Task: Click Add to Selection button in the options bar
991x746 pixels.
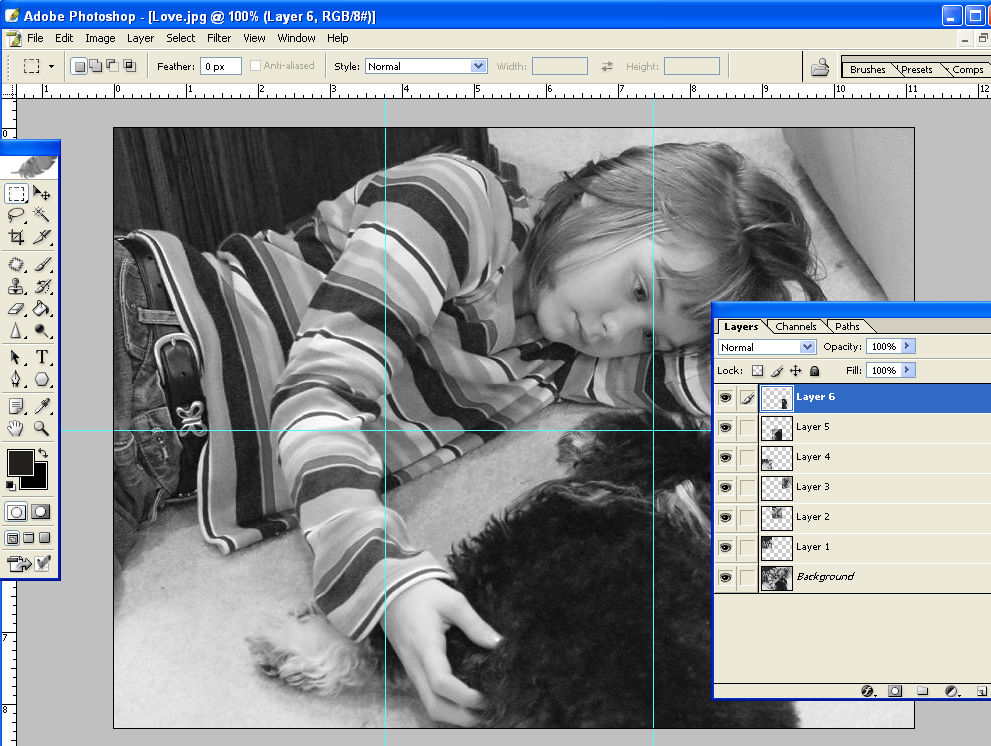Action: coord(96,66)
